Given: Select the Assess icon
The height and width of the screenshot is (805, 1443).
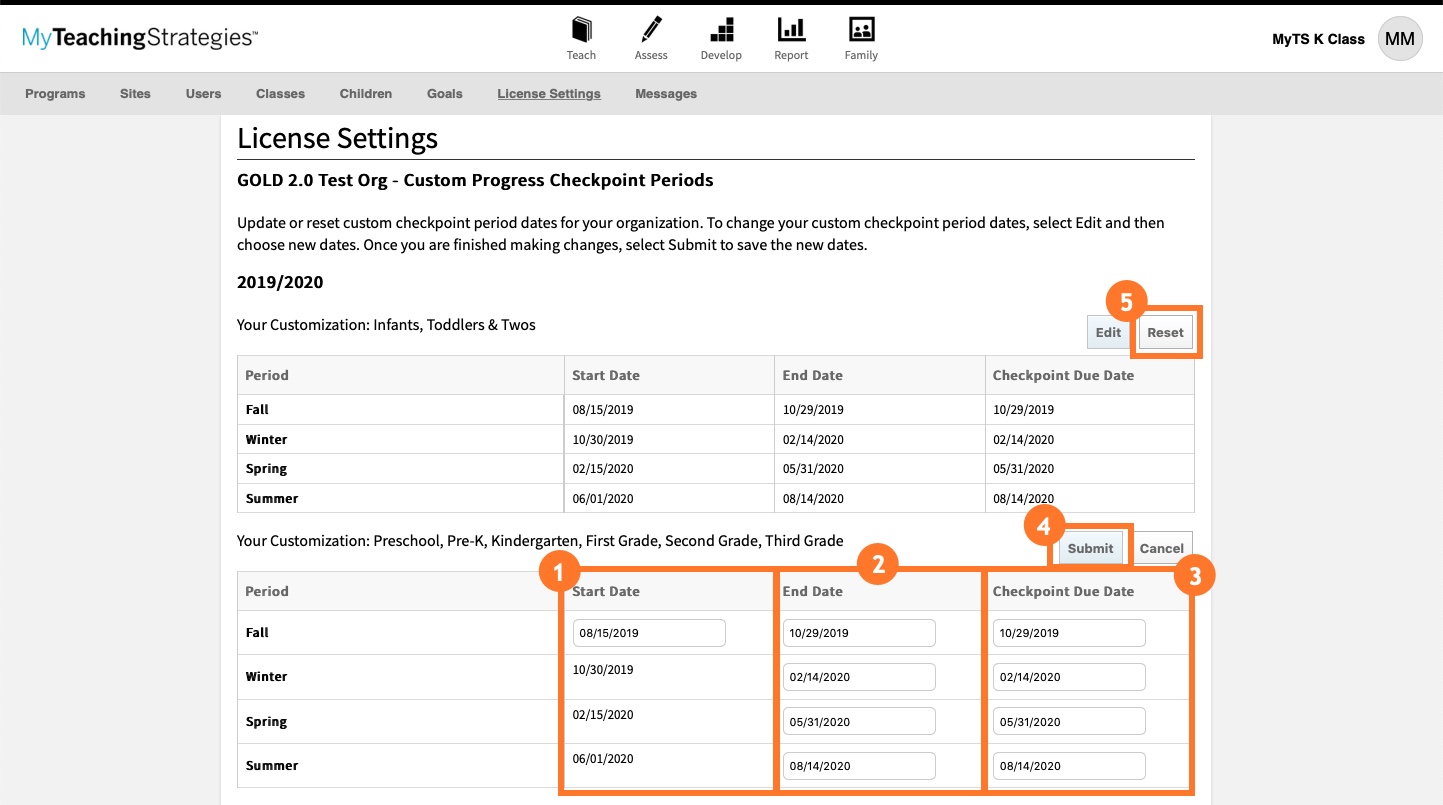Looking at the screenshot, I should [x=651, y=38].
